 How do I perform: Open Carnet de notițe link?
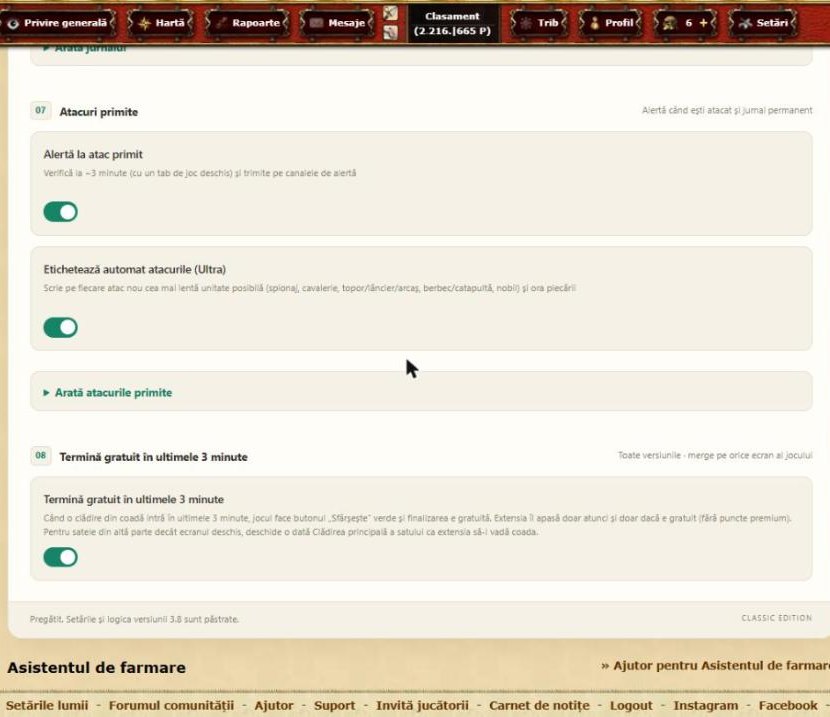tap(539, 705)
